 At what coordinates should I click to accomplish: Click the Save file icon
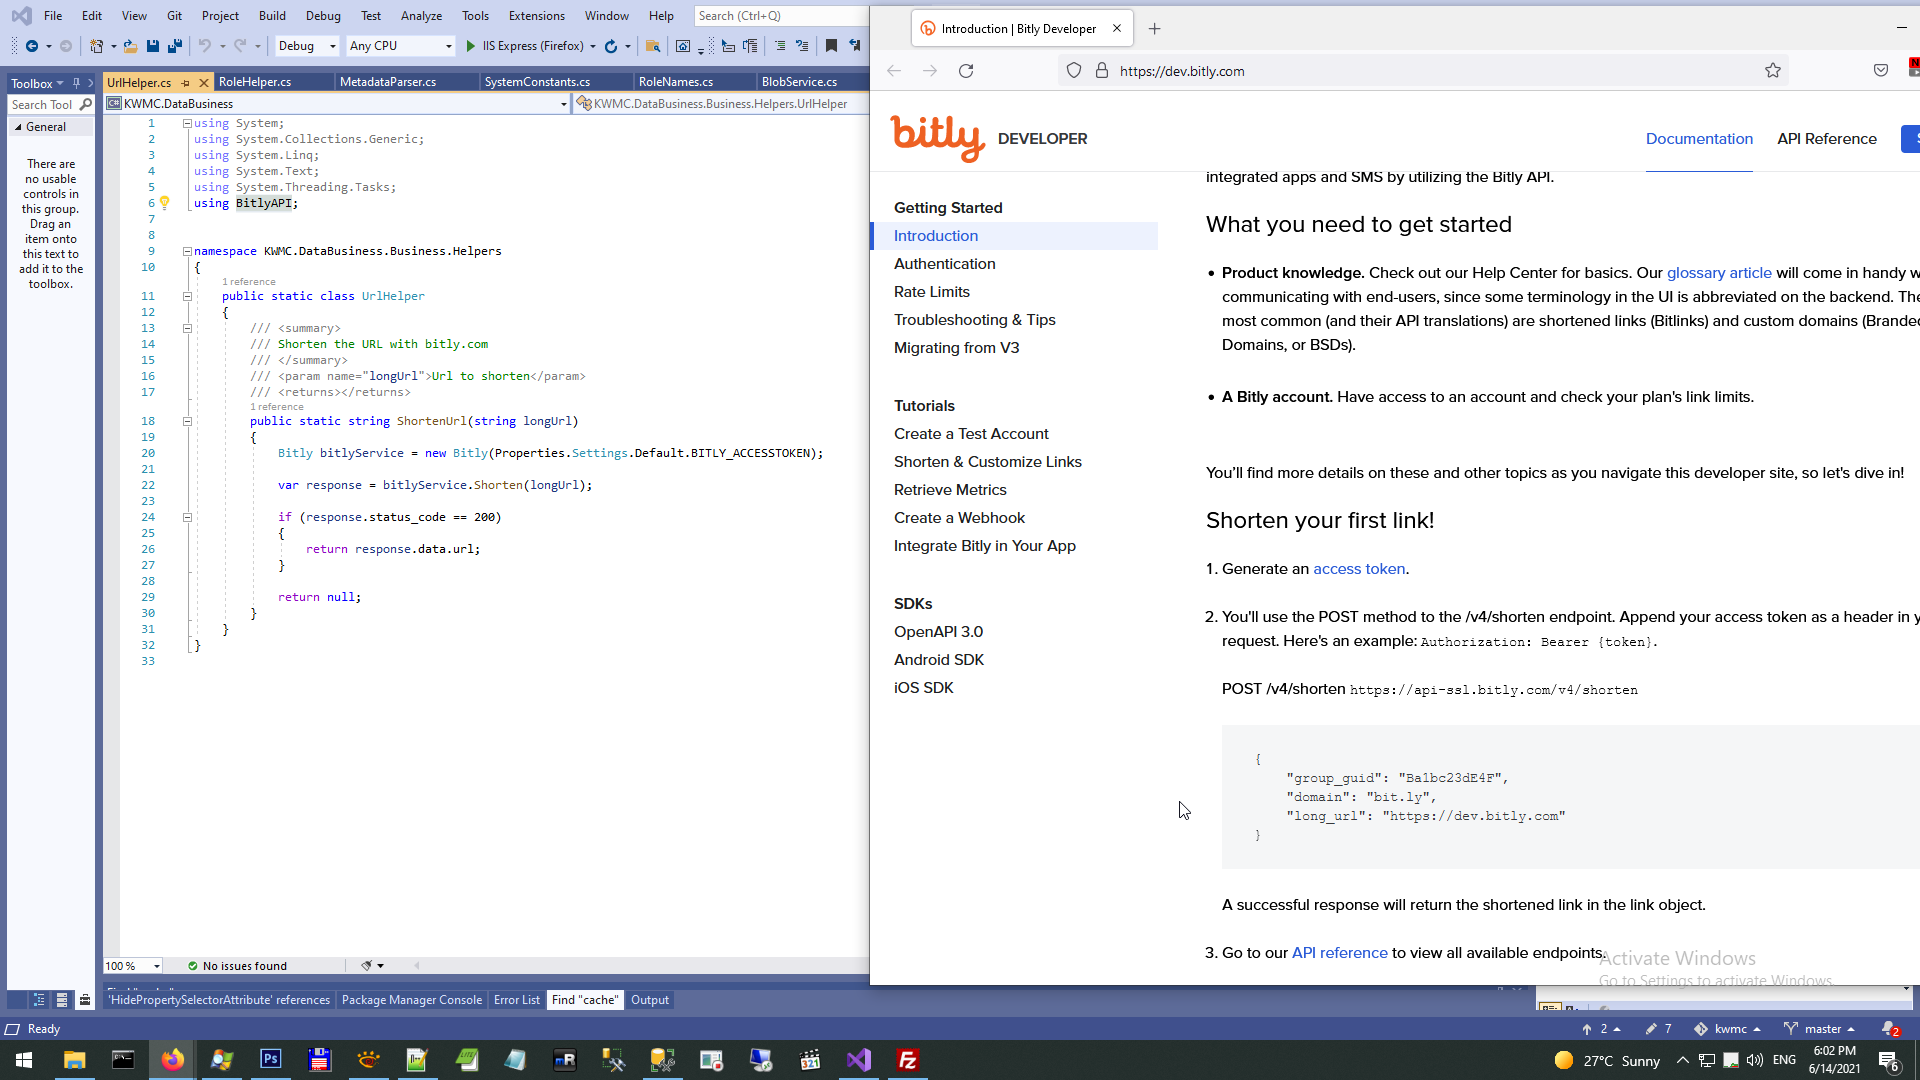click(153, 46)
